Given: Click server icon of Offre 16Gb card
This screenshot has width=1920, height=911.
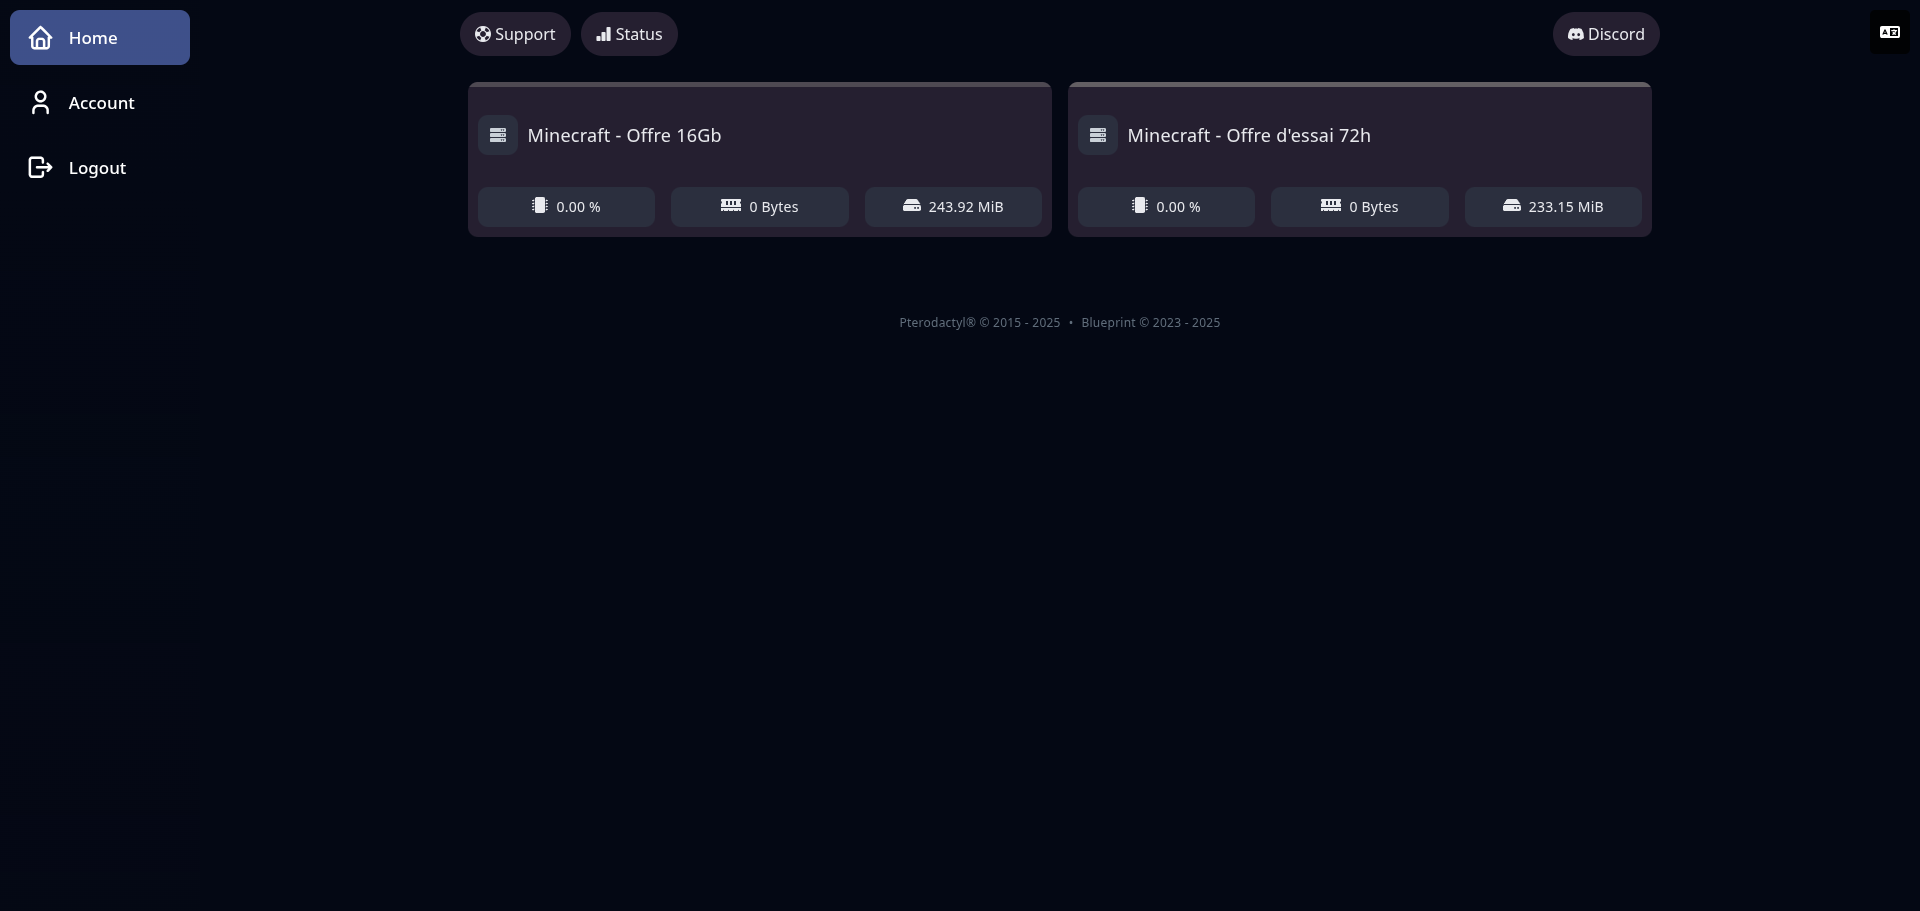Looking at the screenshot, I should (x=498, y=135).
